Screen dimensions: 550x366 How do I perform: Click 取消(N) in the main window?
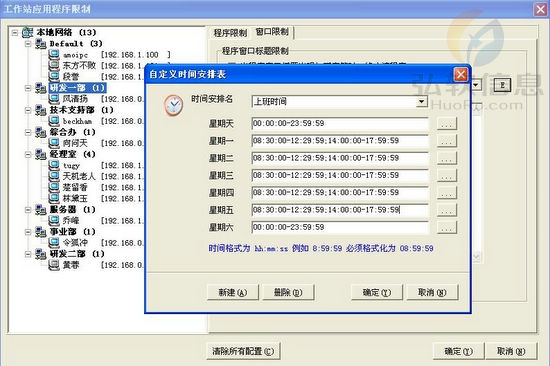[x=511, y=351]
